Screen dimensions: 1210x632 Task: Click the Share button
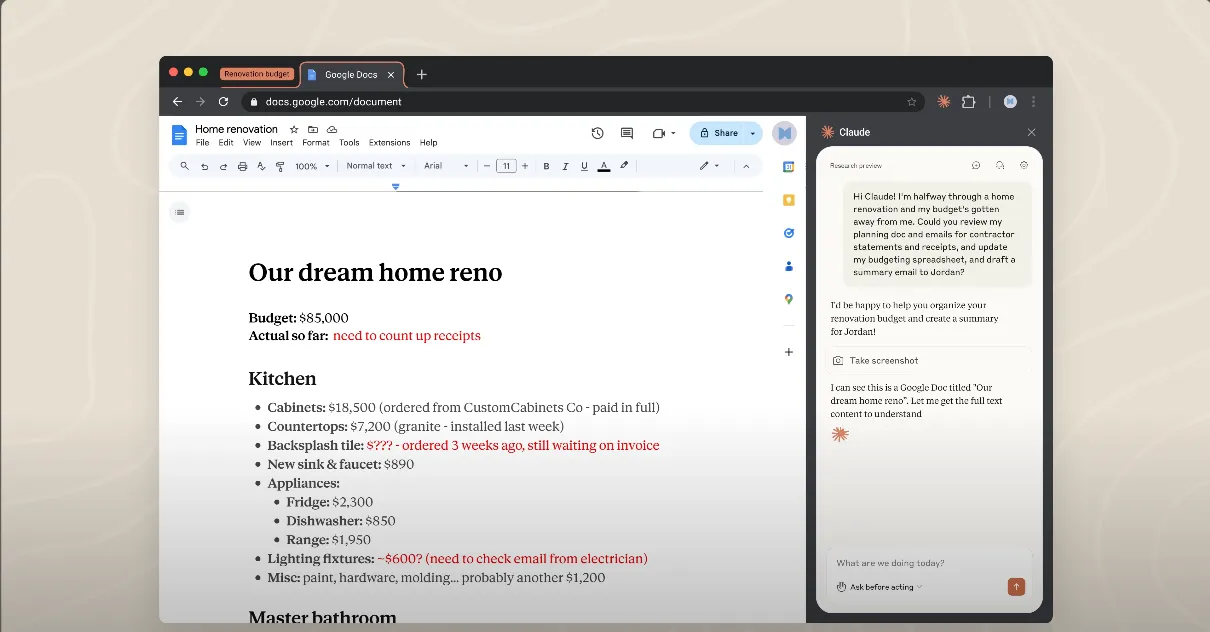coord(719,133)
